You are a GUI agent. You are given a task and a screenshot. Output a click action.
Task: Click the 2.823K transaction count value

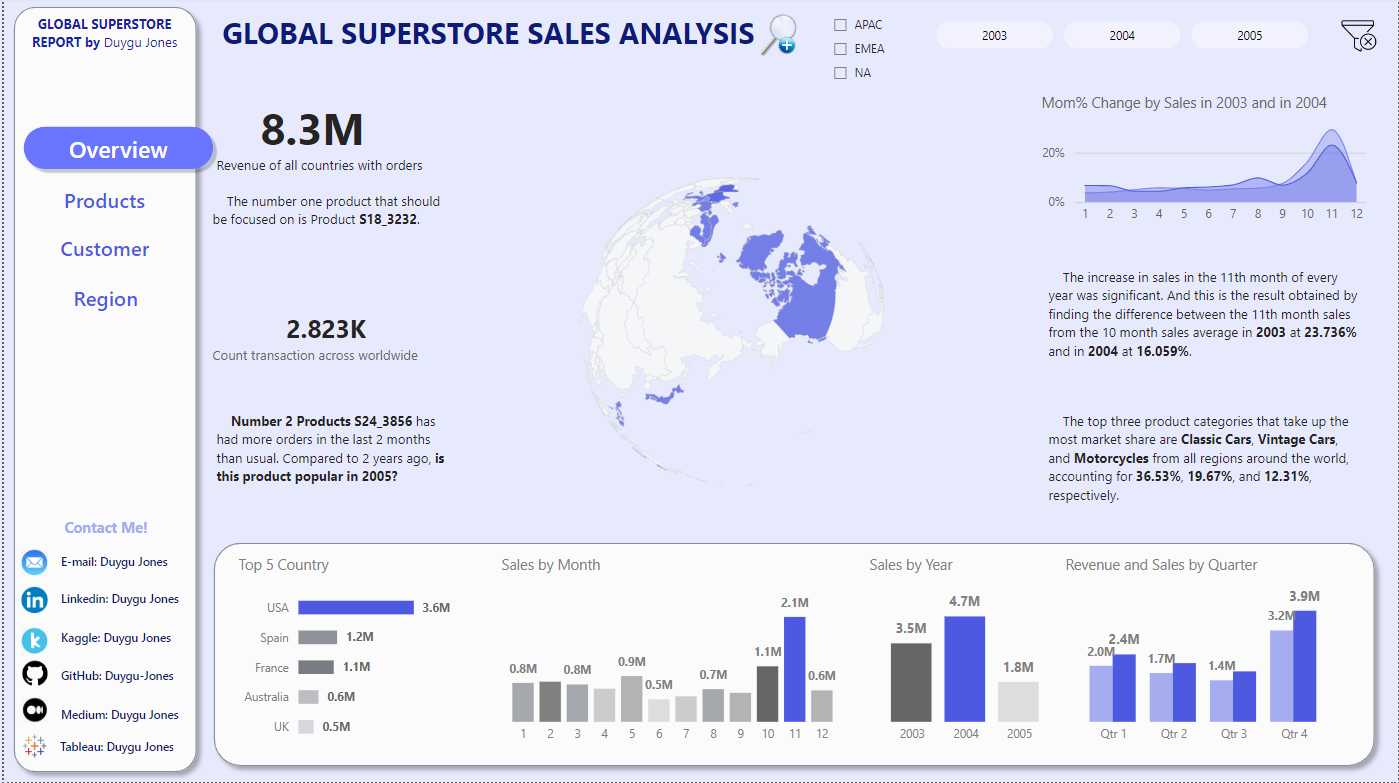[326, 329]
